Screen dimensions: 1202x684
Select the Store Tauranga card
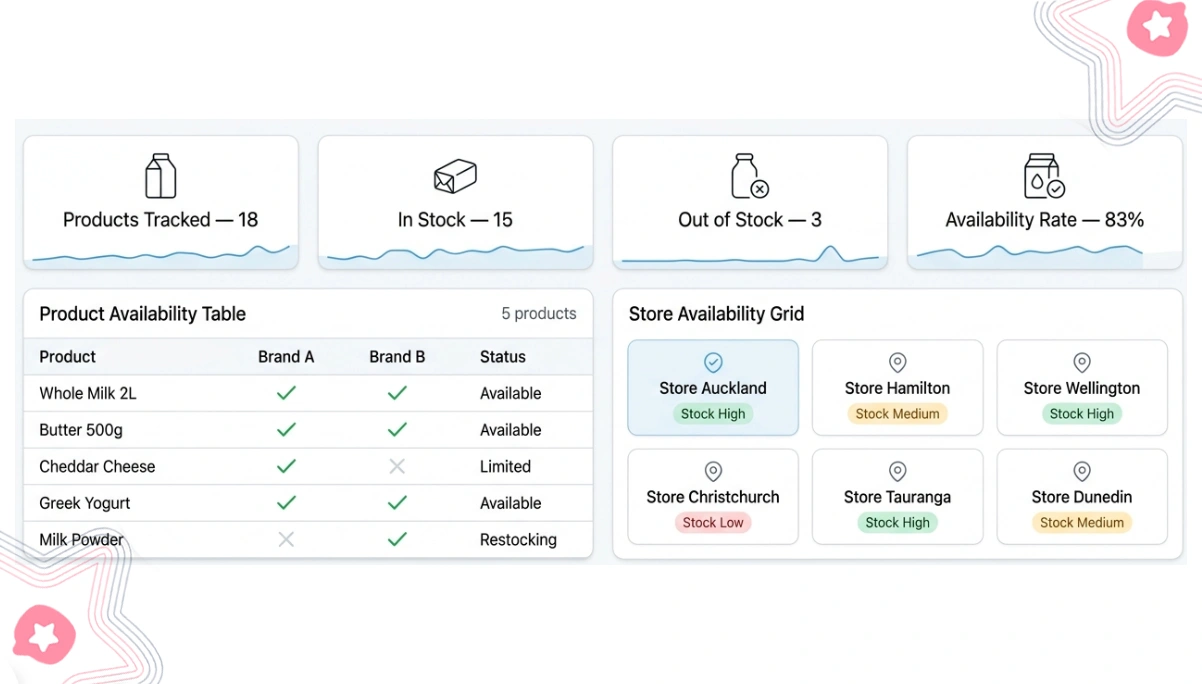coord(897,496)
